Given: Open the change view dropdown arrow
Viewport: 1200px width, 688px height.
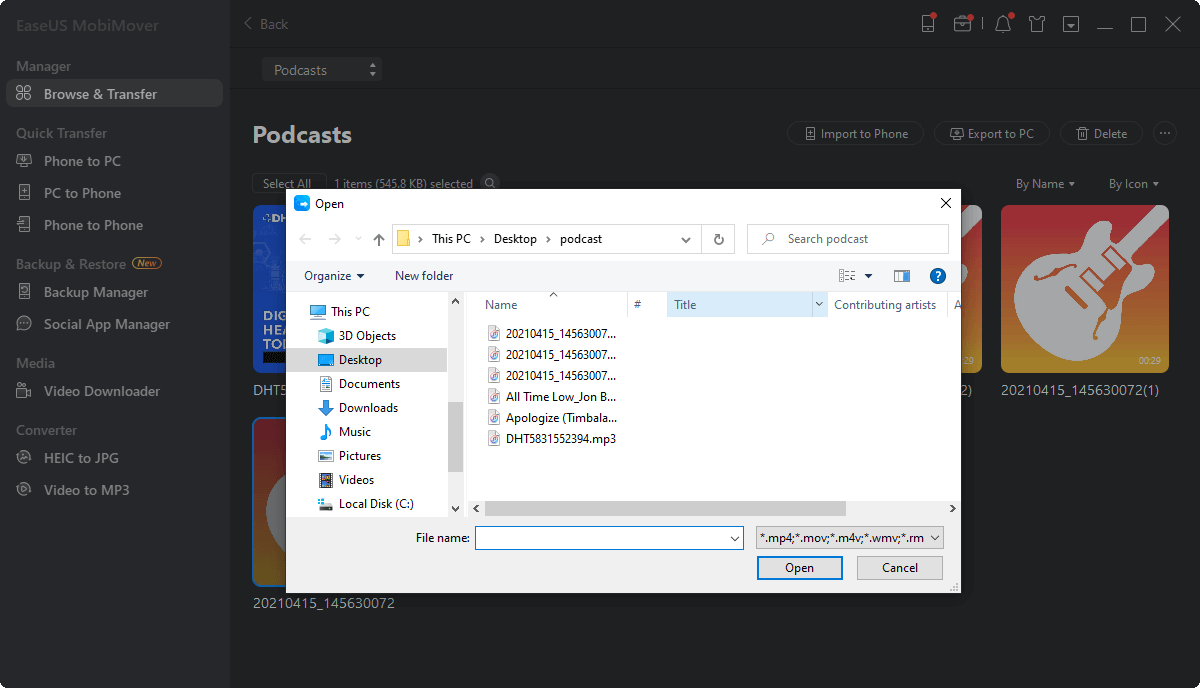Looking at the screenshot, I should [x=868, y=276].
